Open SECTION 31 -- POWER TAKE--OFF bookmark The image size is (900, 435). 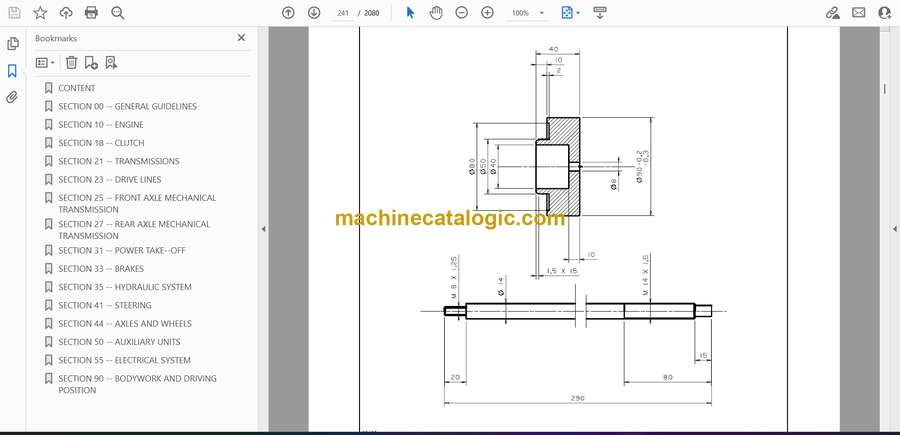(x=122, y=250)
